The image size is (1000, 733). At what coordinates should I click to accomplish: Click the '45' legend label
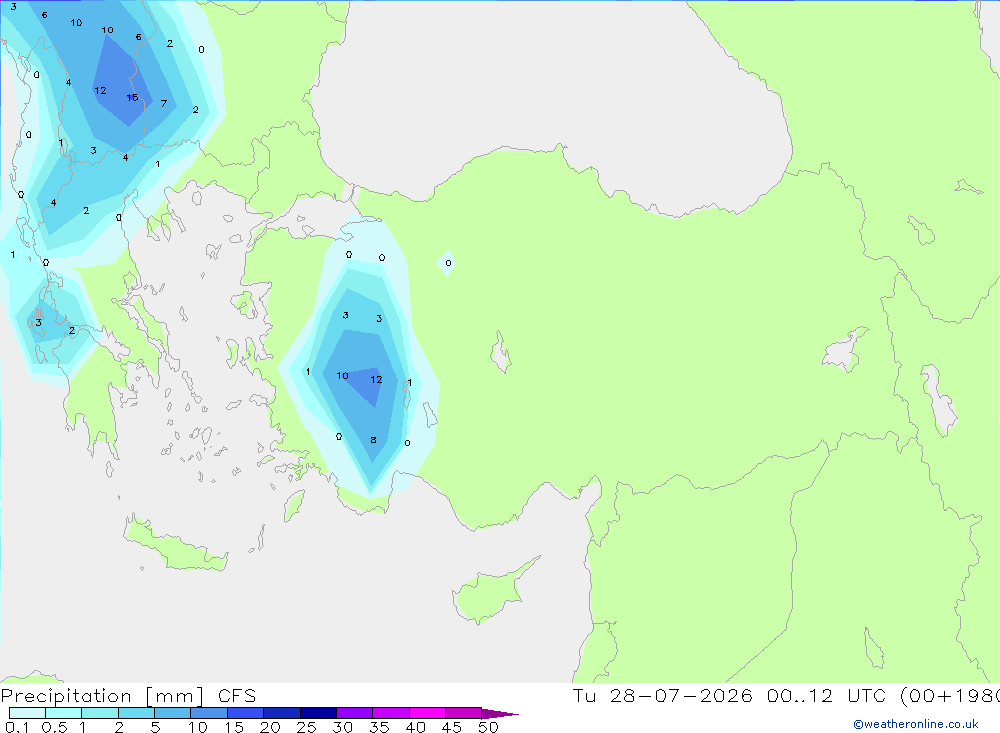[452, 727]
